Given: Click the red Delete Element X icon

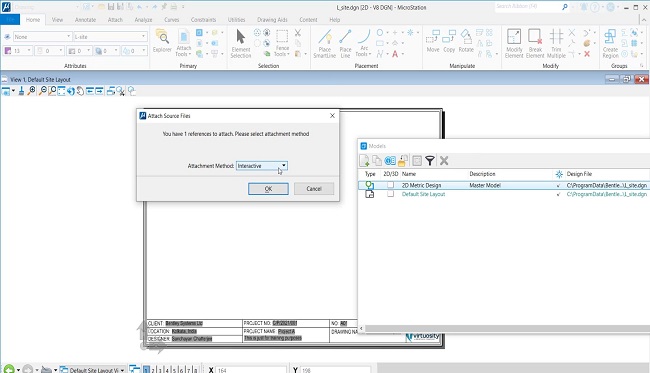Looking at the screenshot, I should coord(587,54).
